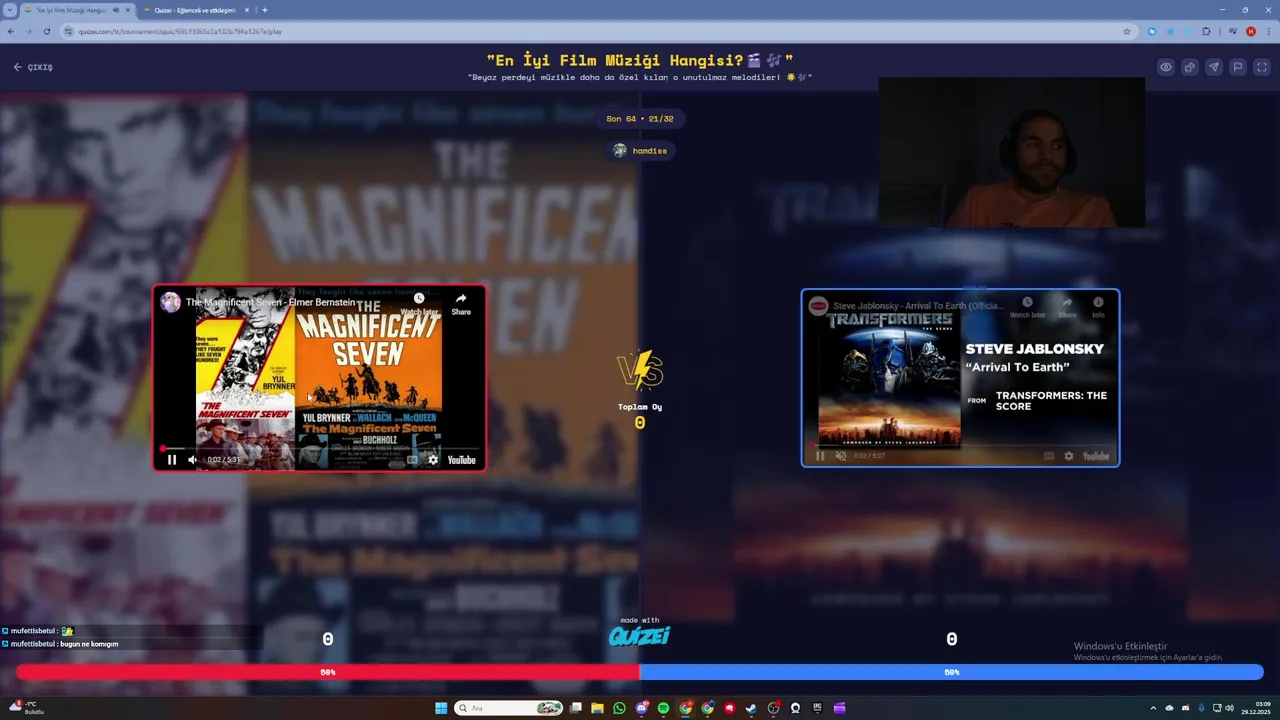Click Watch later on Magnificent Seven video

420,303
